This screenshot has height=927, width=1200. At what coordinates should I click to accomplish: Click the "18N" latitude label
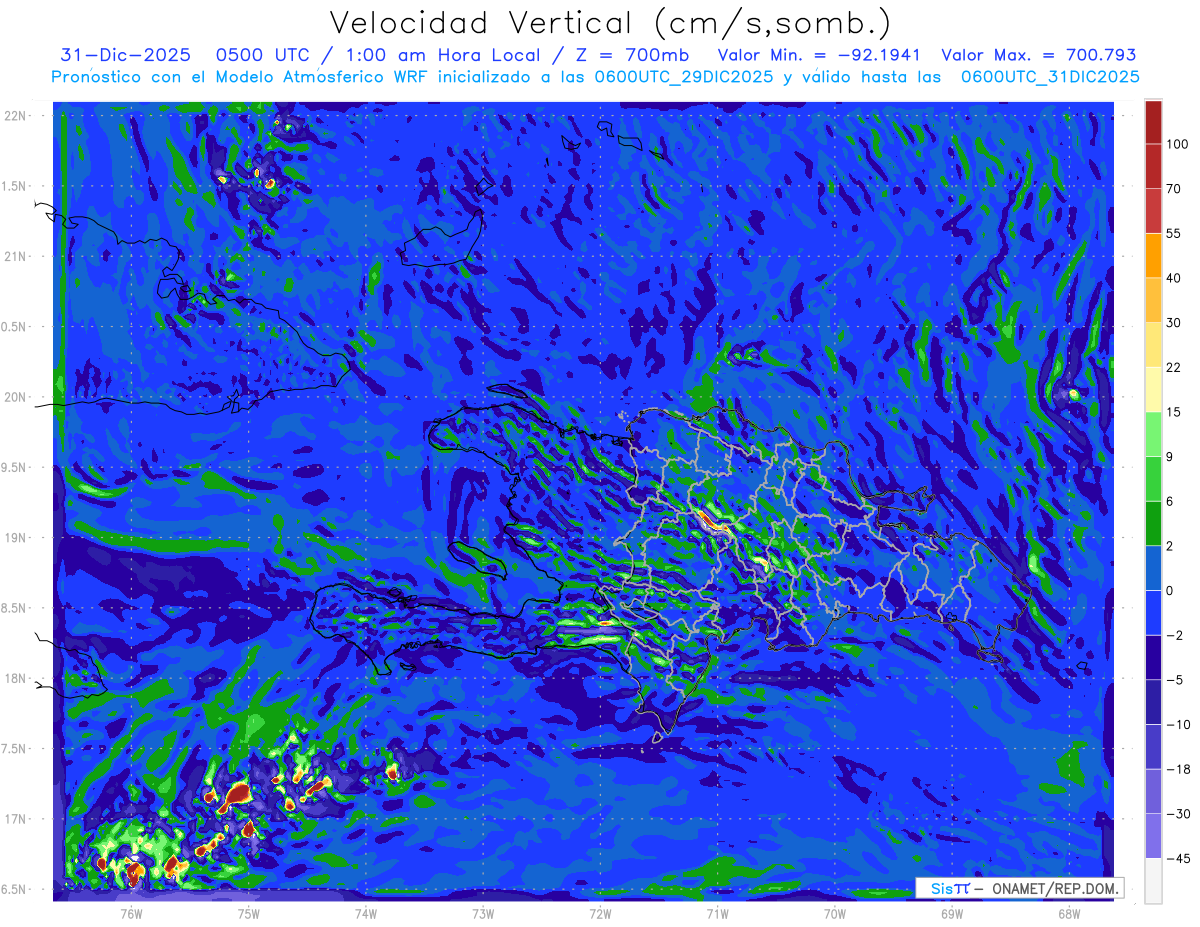click(15, 679)
